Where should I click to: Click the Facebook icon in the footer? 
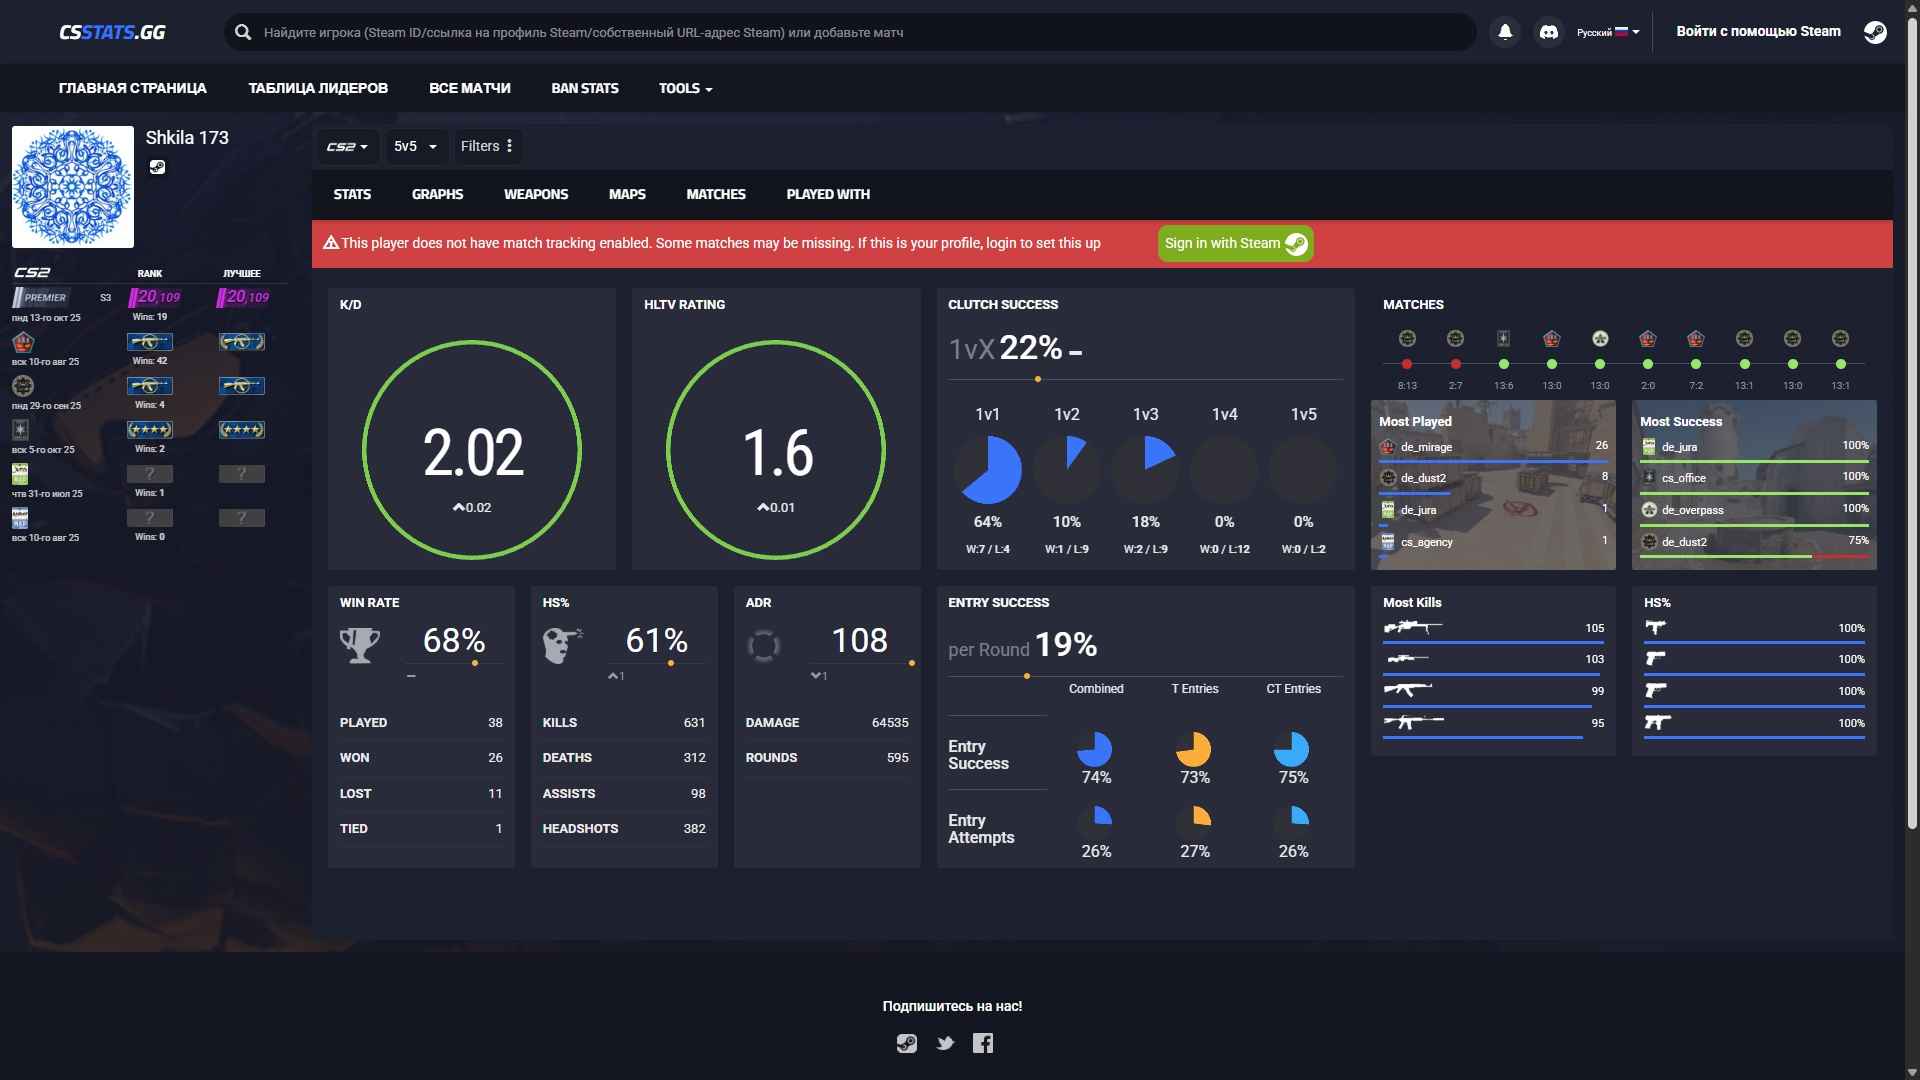pos(983,1042)
